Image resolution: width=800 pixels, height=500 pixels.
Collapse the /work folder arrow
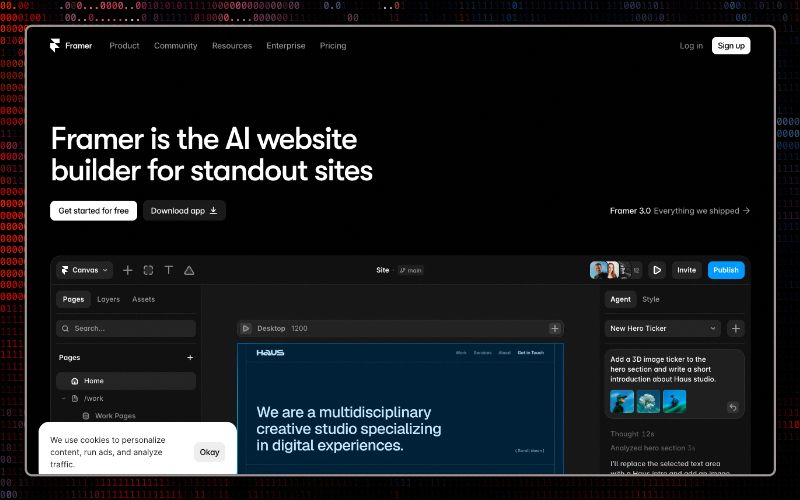63,398
